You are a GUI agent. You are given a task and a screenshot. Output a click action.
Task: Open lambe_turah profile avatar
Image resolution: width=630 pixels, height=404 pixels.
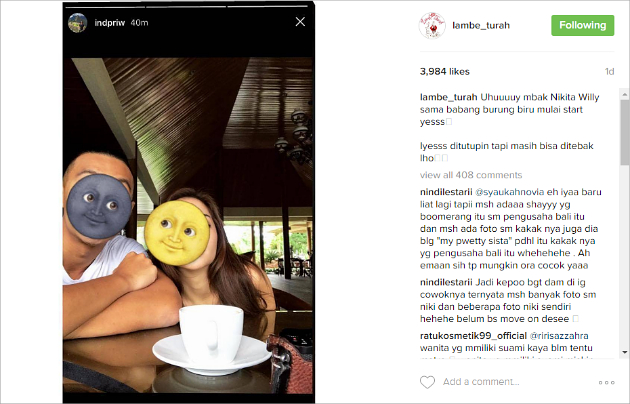tap(432, 25)
